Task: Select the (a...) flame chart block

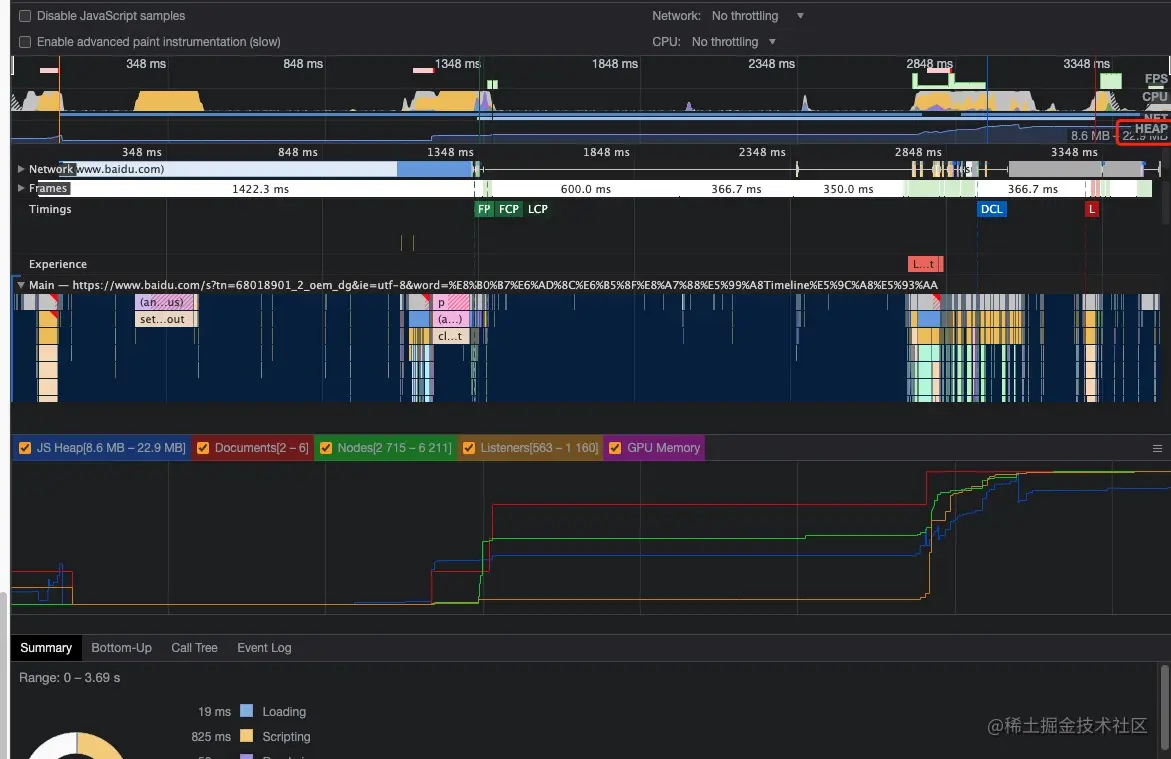Action: click(451, 319)
